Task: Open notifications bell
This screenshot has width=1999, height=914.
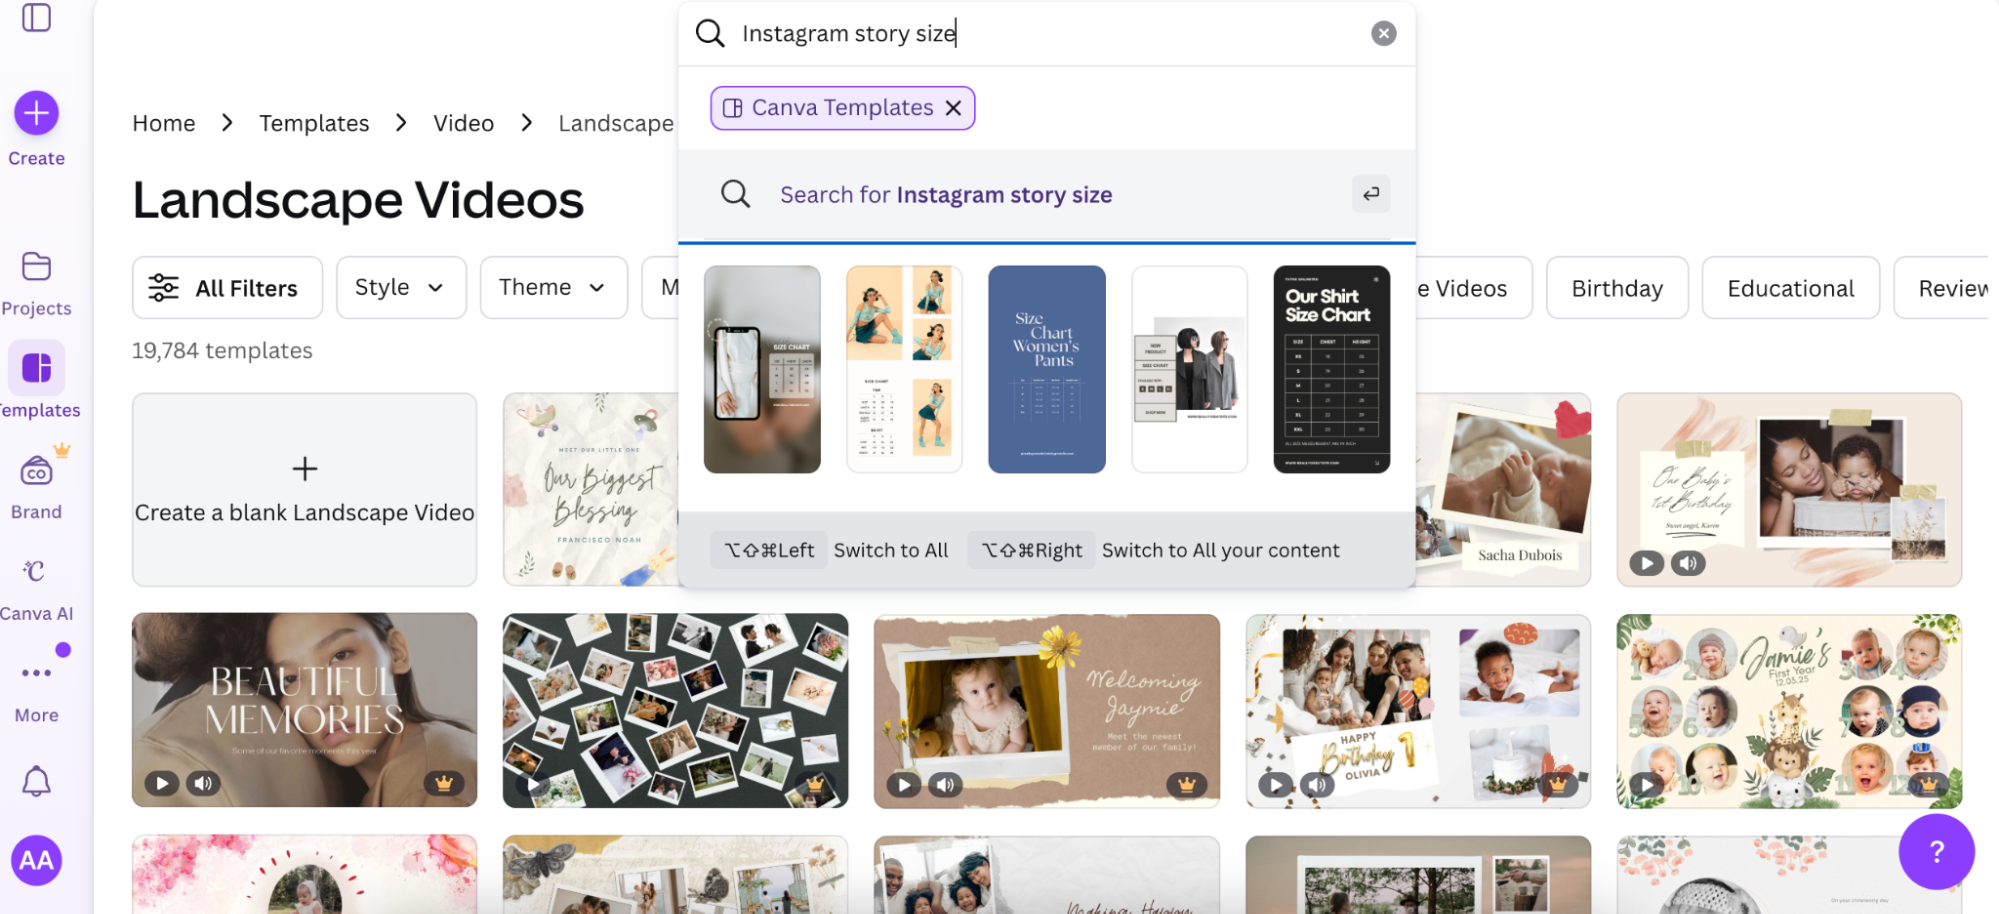Action: coord(36,781)
